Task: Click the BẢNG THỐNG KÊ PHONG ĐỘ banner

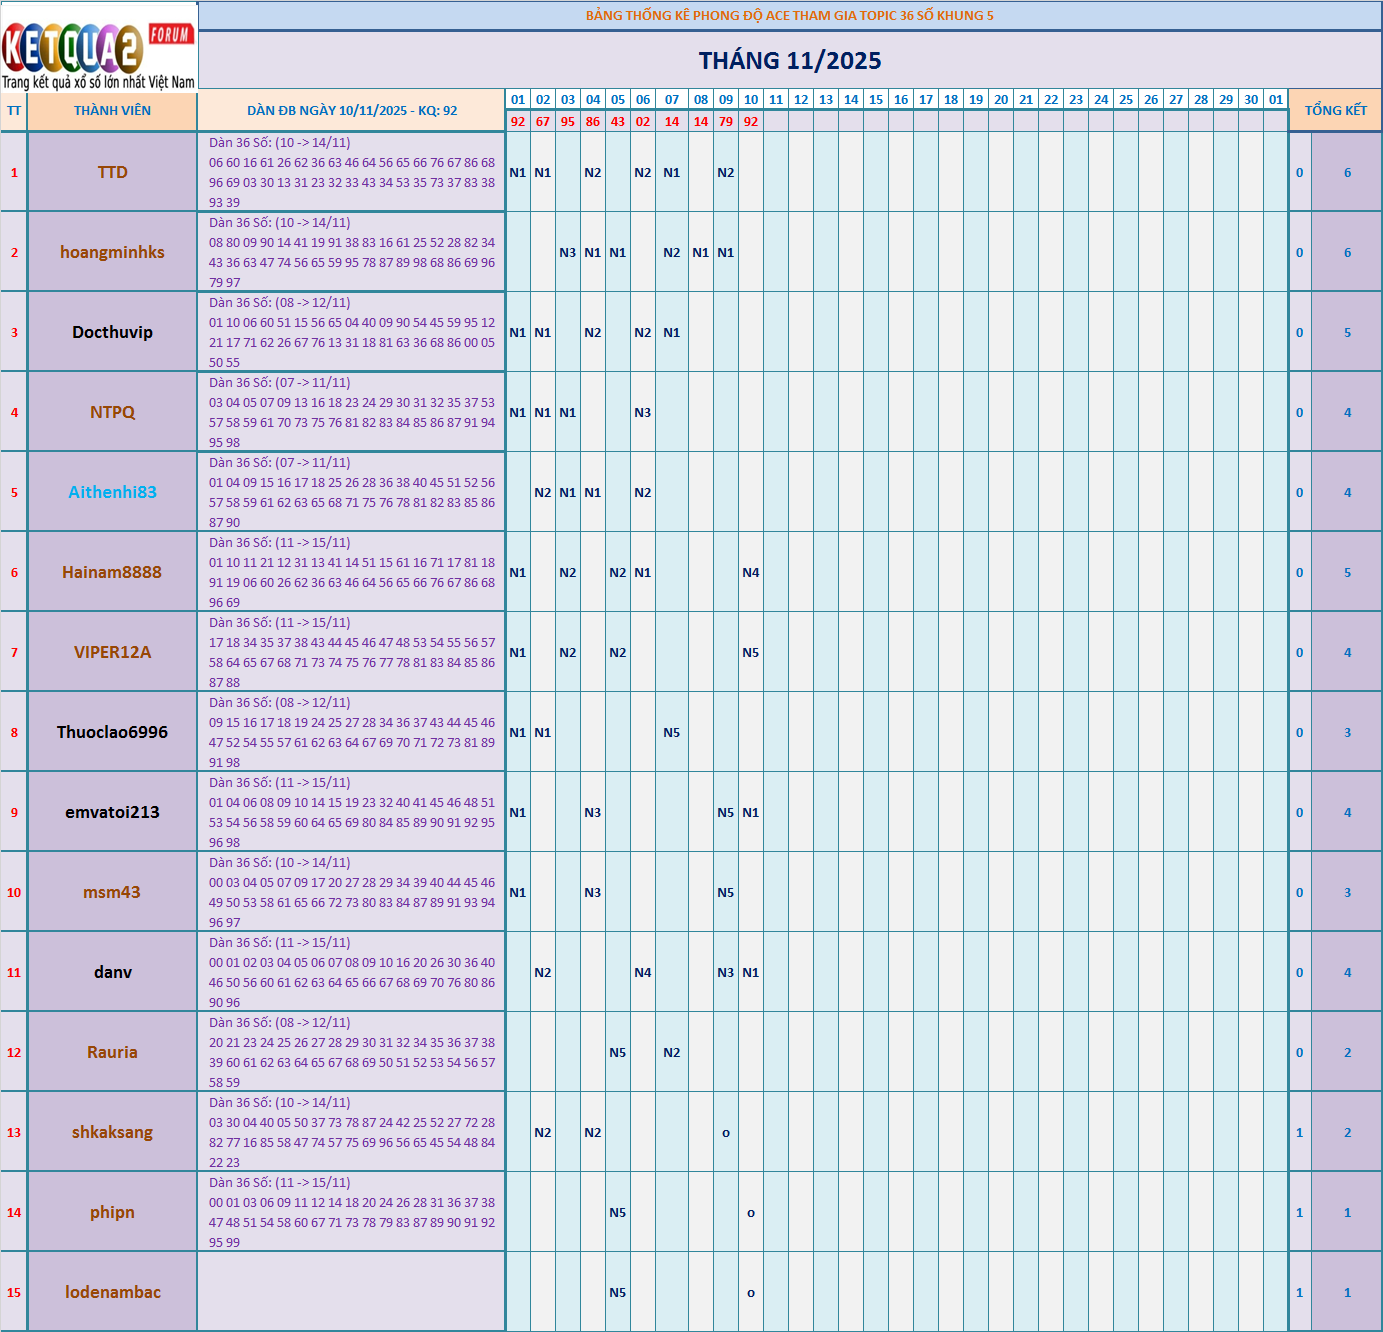Action: point(790,14)
